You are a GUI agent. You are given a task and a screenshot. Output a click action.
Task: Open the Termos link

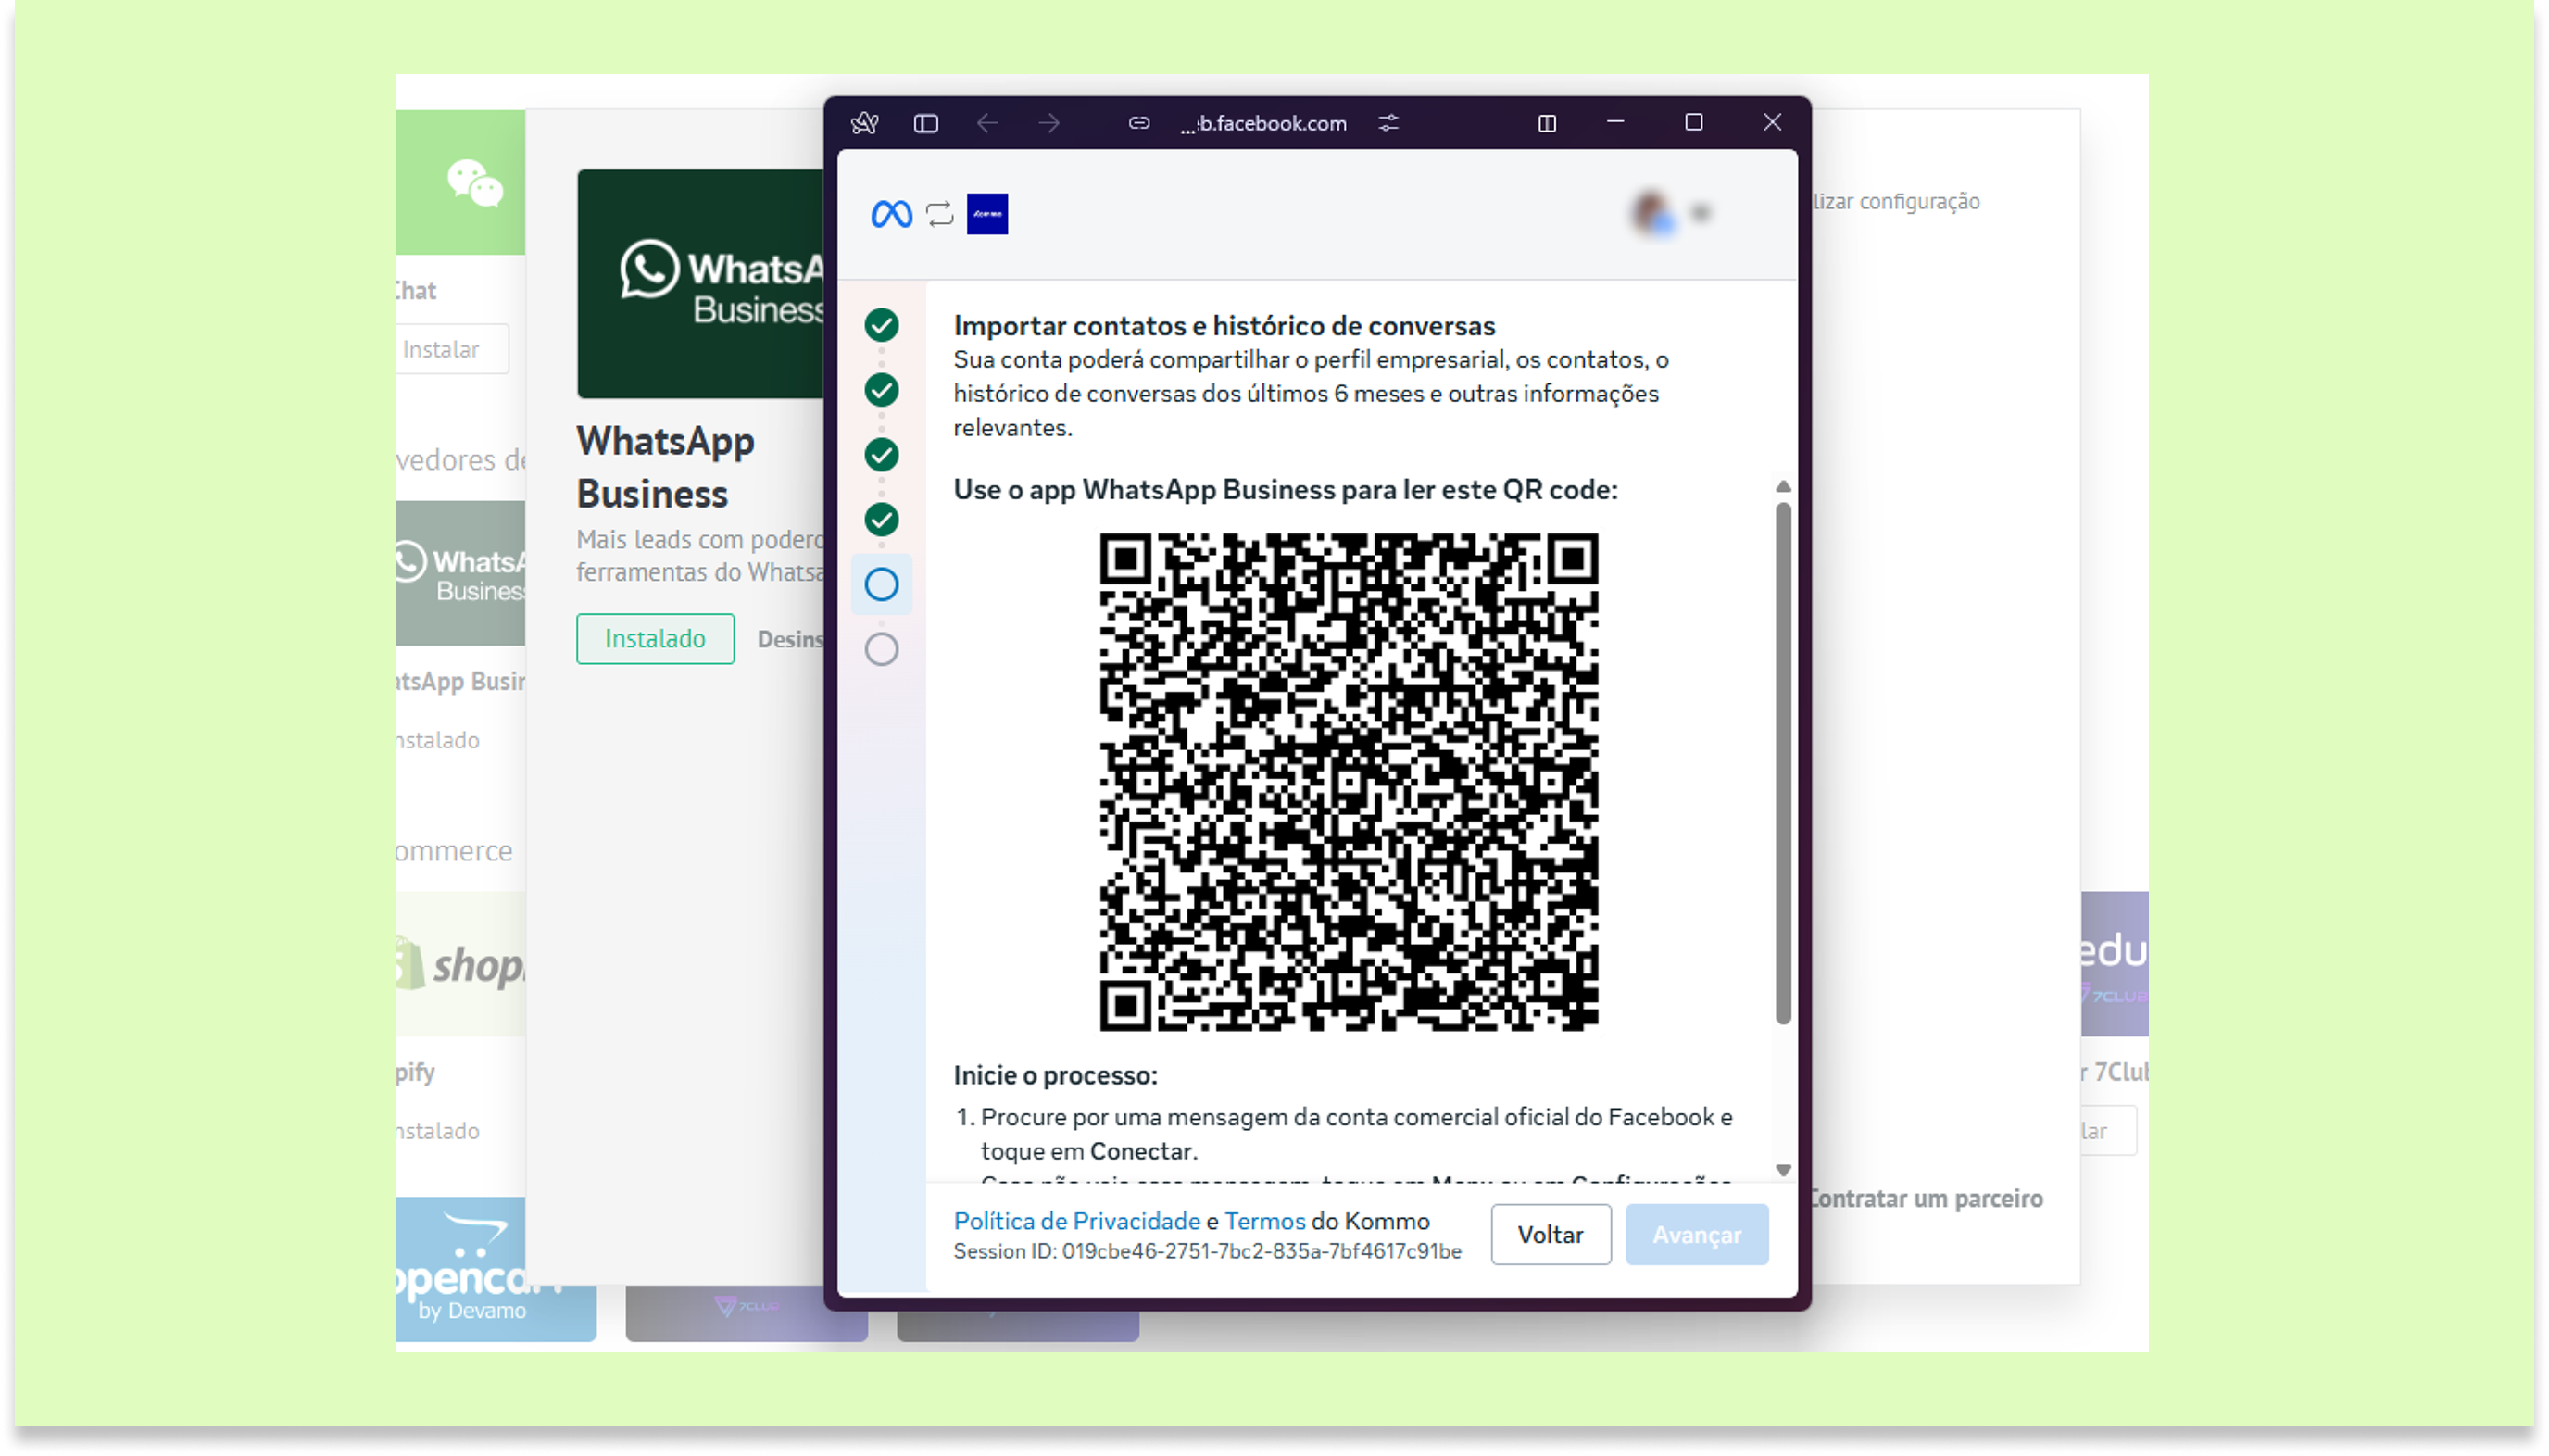pos(1264,1220)
